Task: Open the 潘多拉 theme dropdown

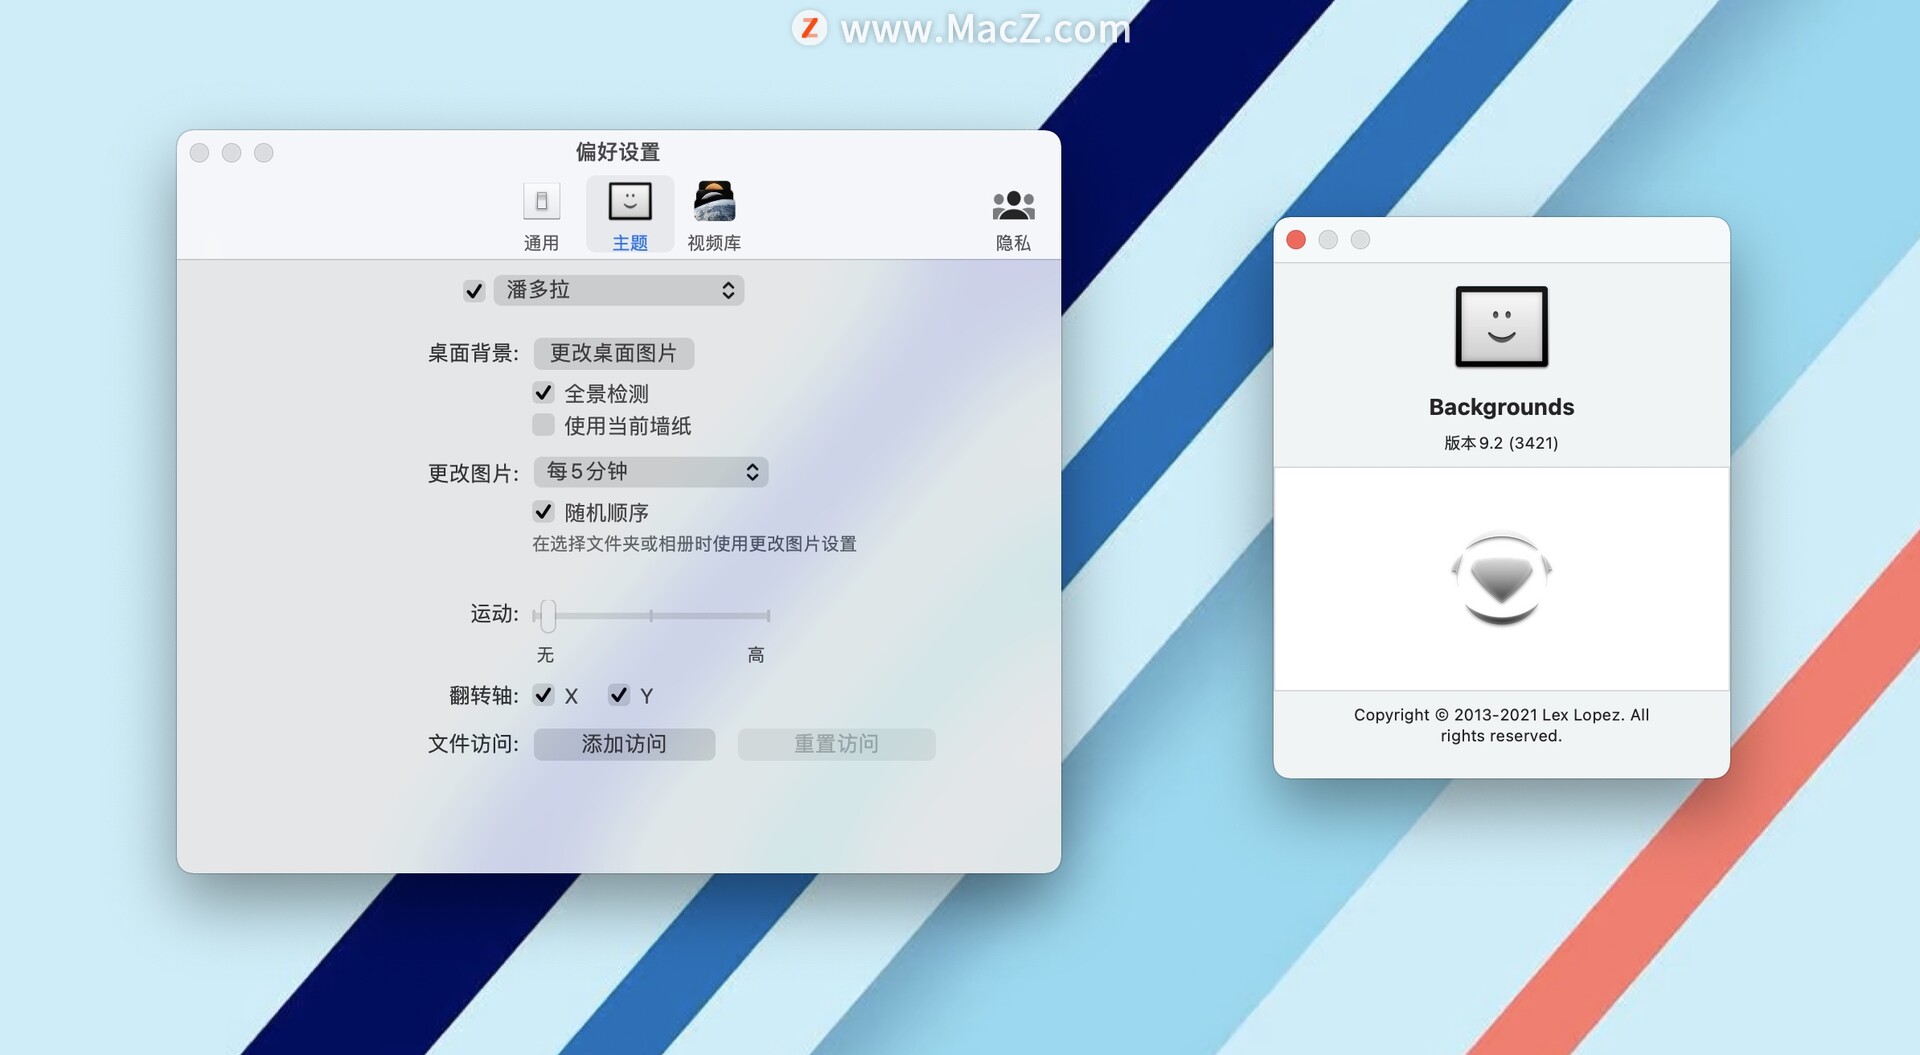Action: click(619, 290)
